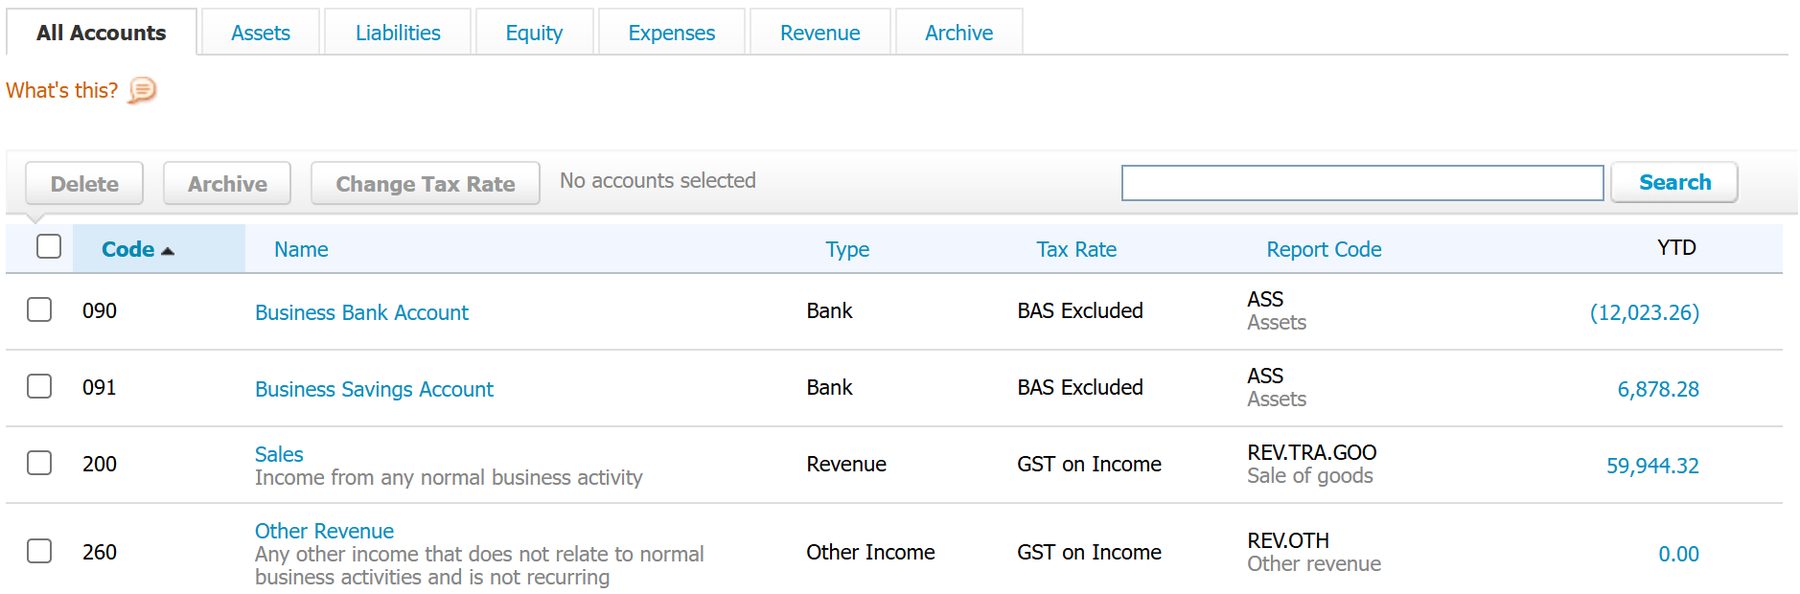The image size is (1800, 594).
Task: Open the Assets tab
Action: tap(261, 32)
